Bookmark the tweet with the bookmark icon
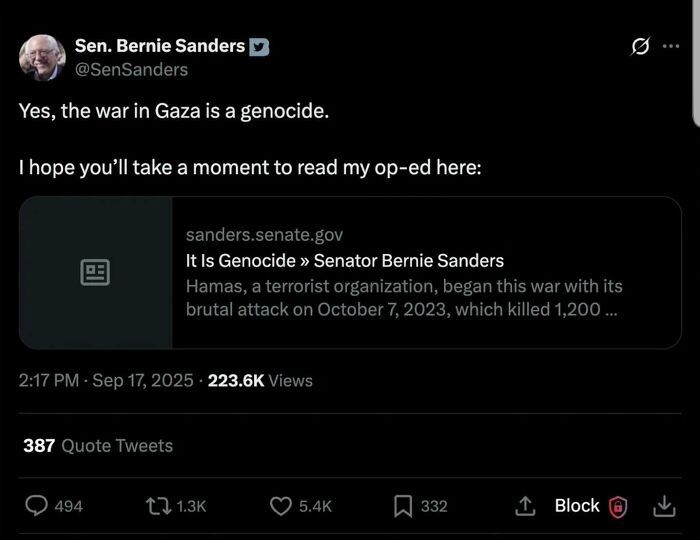Screen dimensions: 700x540 click(x=403, y=506)
